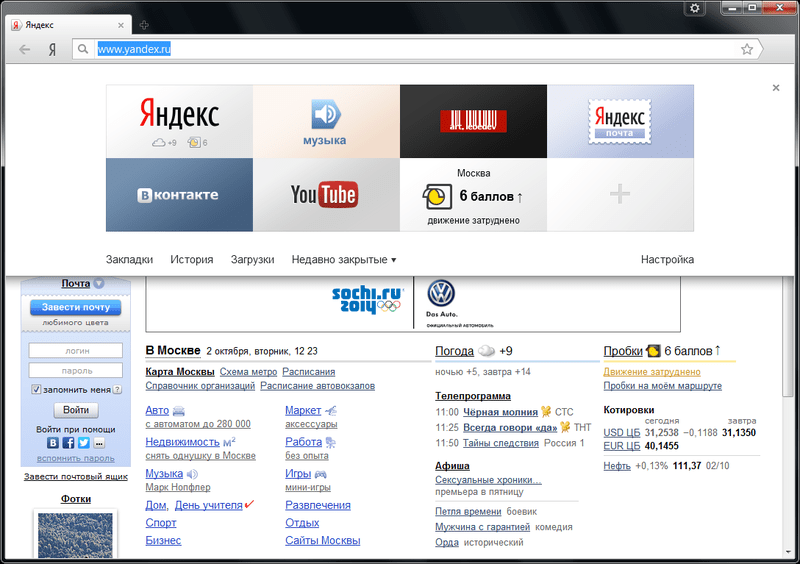800x564 pixels.
Task: Click the gamepad icon next to Игры
Action: (320, 474)
